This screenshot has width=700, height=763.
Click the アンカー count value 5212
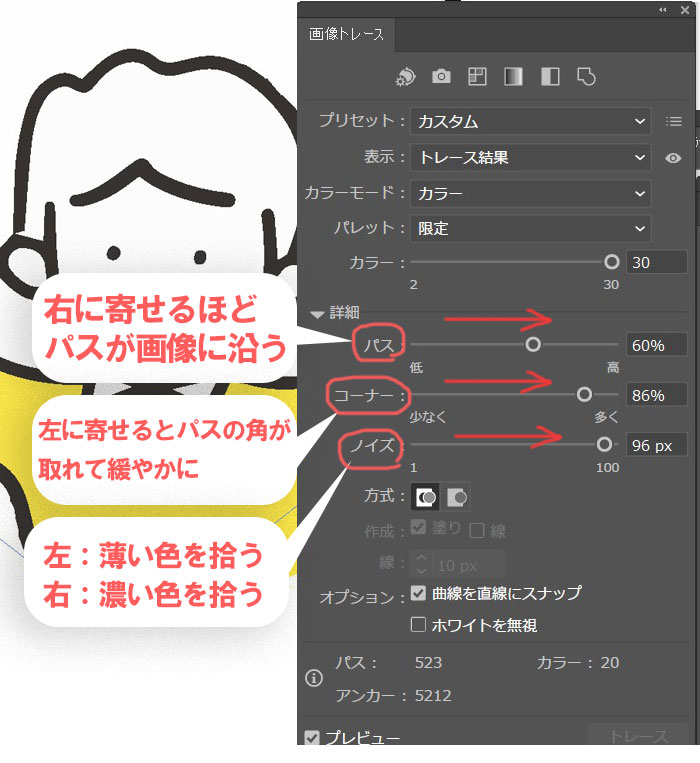(433, 695)
